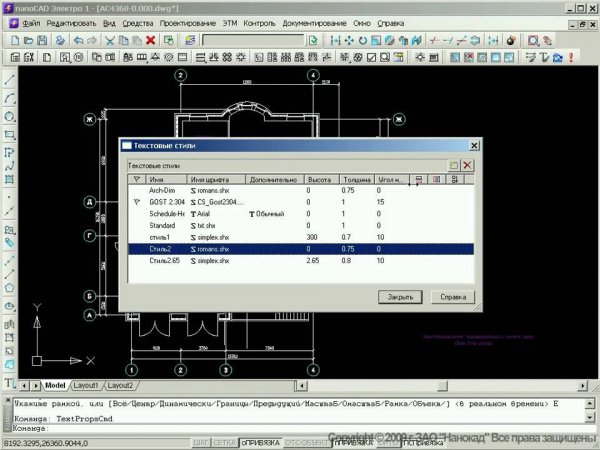
Task: Select the Standard text style row
Action: coord(301,225)
